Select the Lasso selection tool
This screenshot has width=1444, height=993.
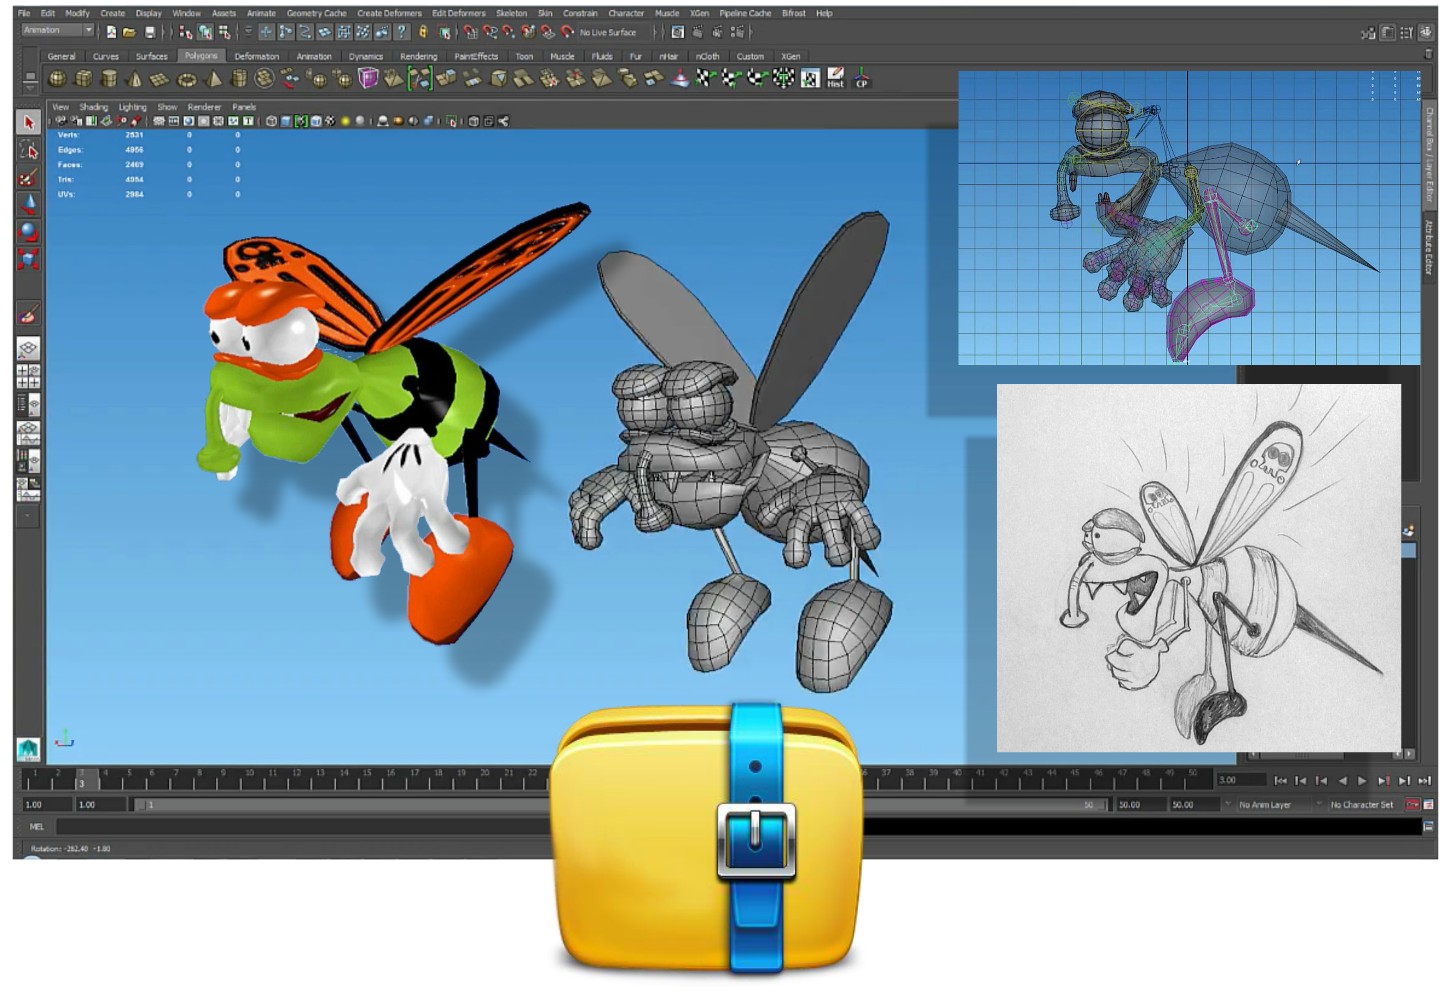pos(30,150)
